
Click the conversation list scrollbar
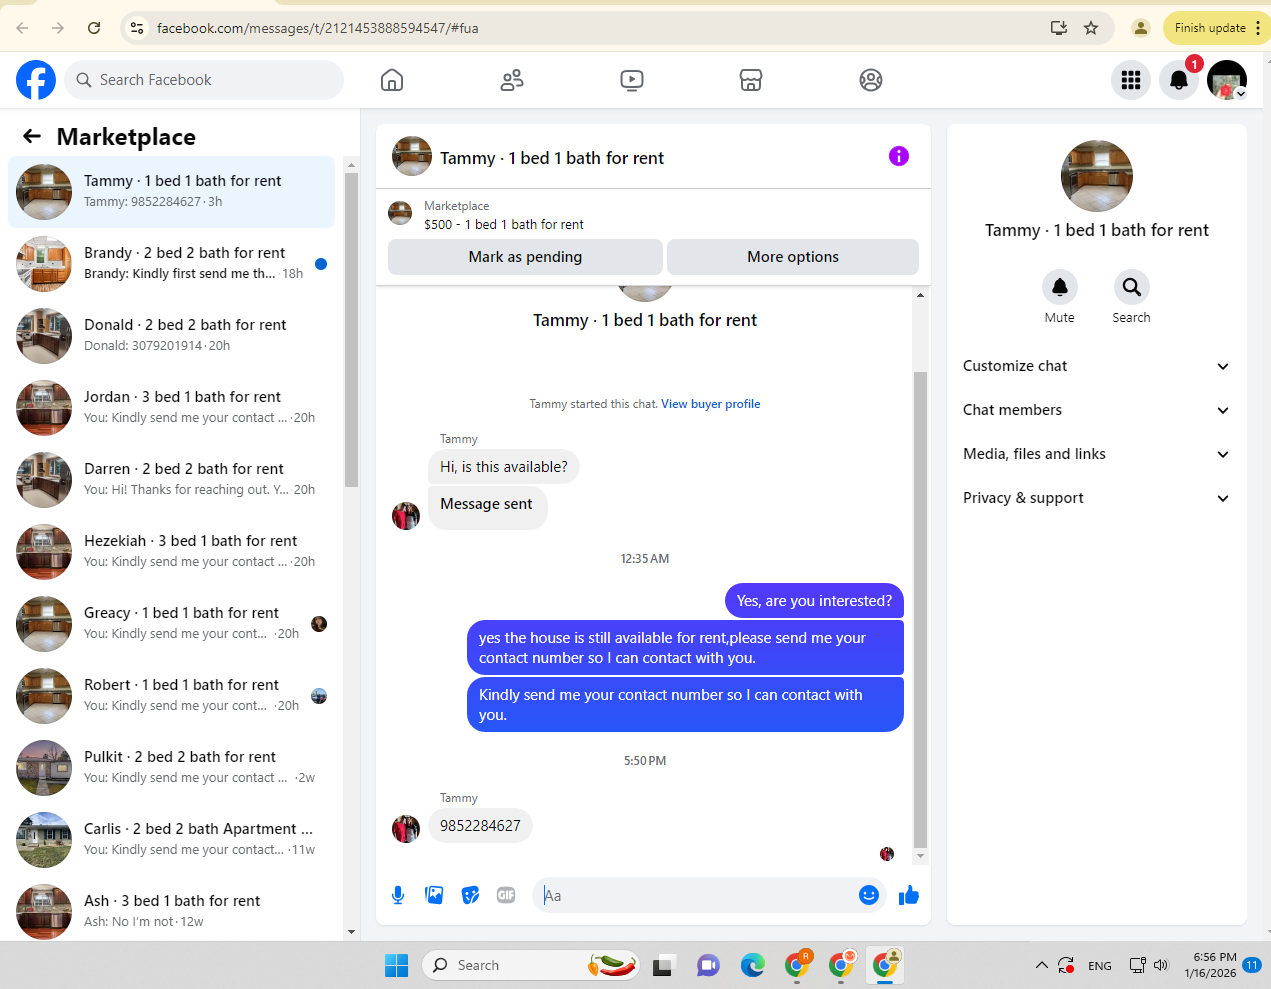pos(351,330)
